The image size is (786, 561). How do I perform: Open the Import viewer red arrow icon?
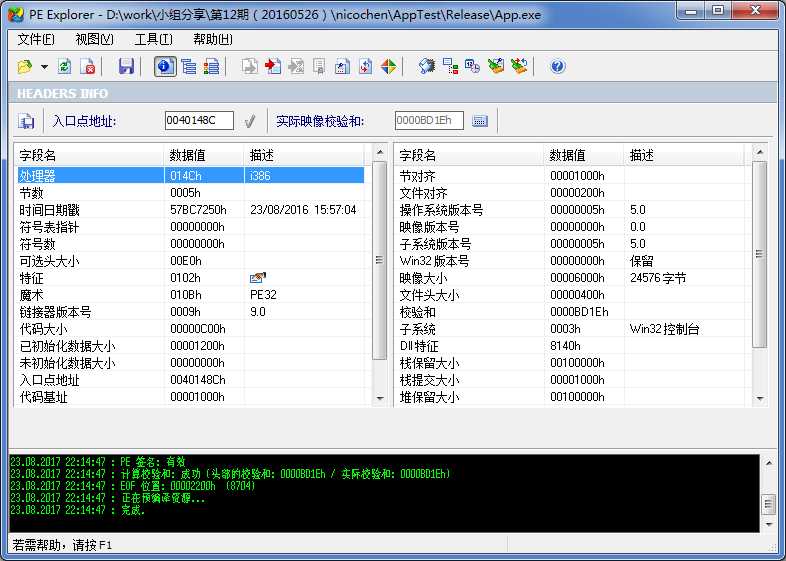[273, 66]
